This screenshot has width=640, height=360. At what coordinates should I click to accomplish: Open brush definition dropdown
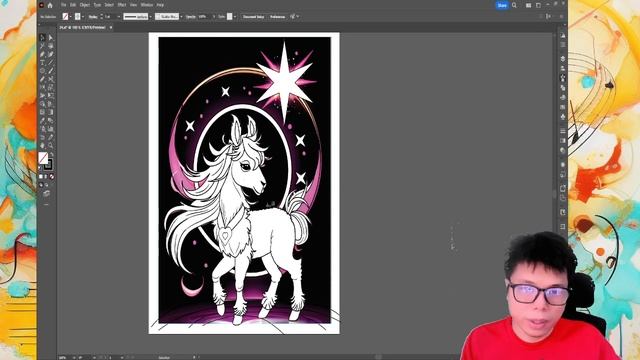[181, 17]
